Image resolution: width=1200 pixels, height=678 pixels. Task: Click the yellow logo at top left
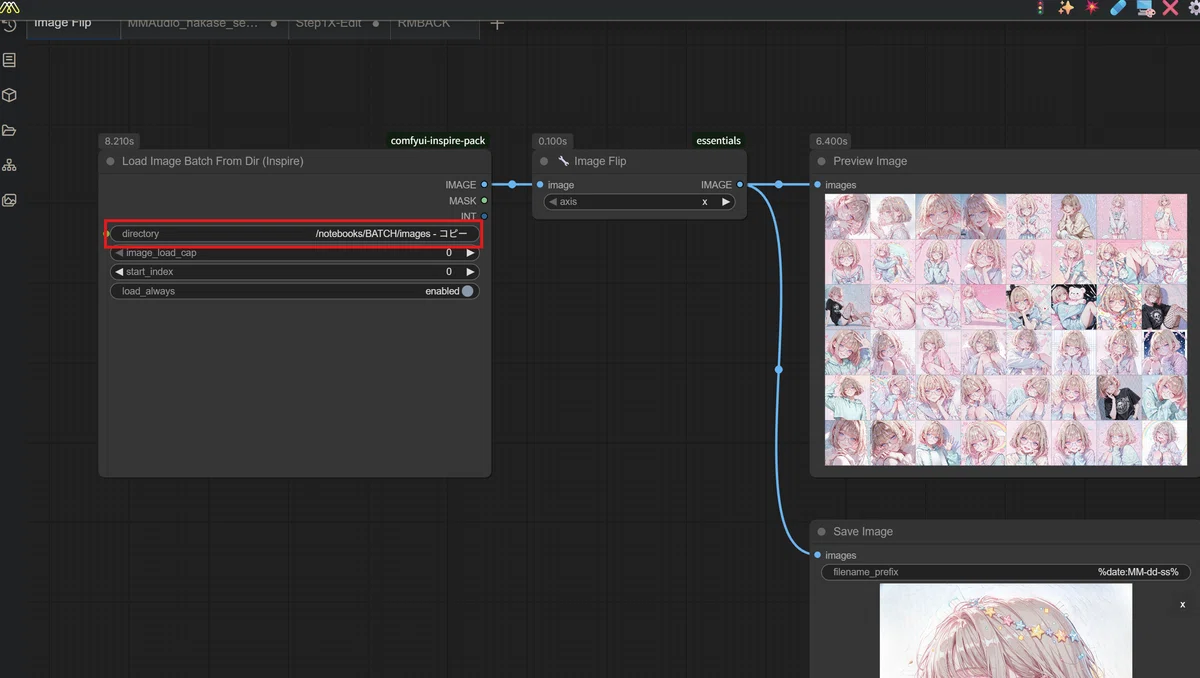click(10, 6)
